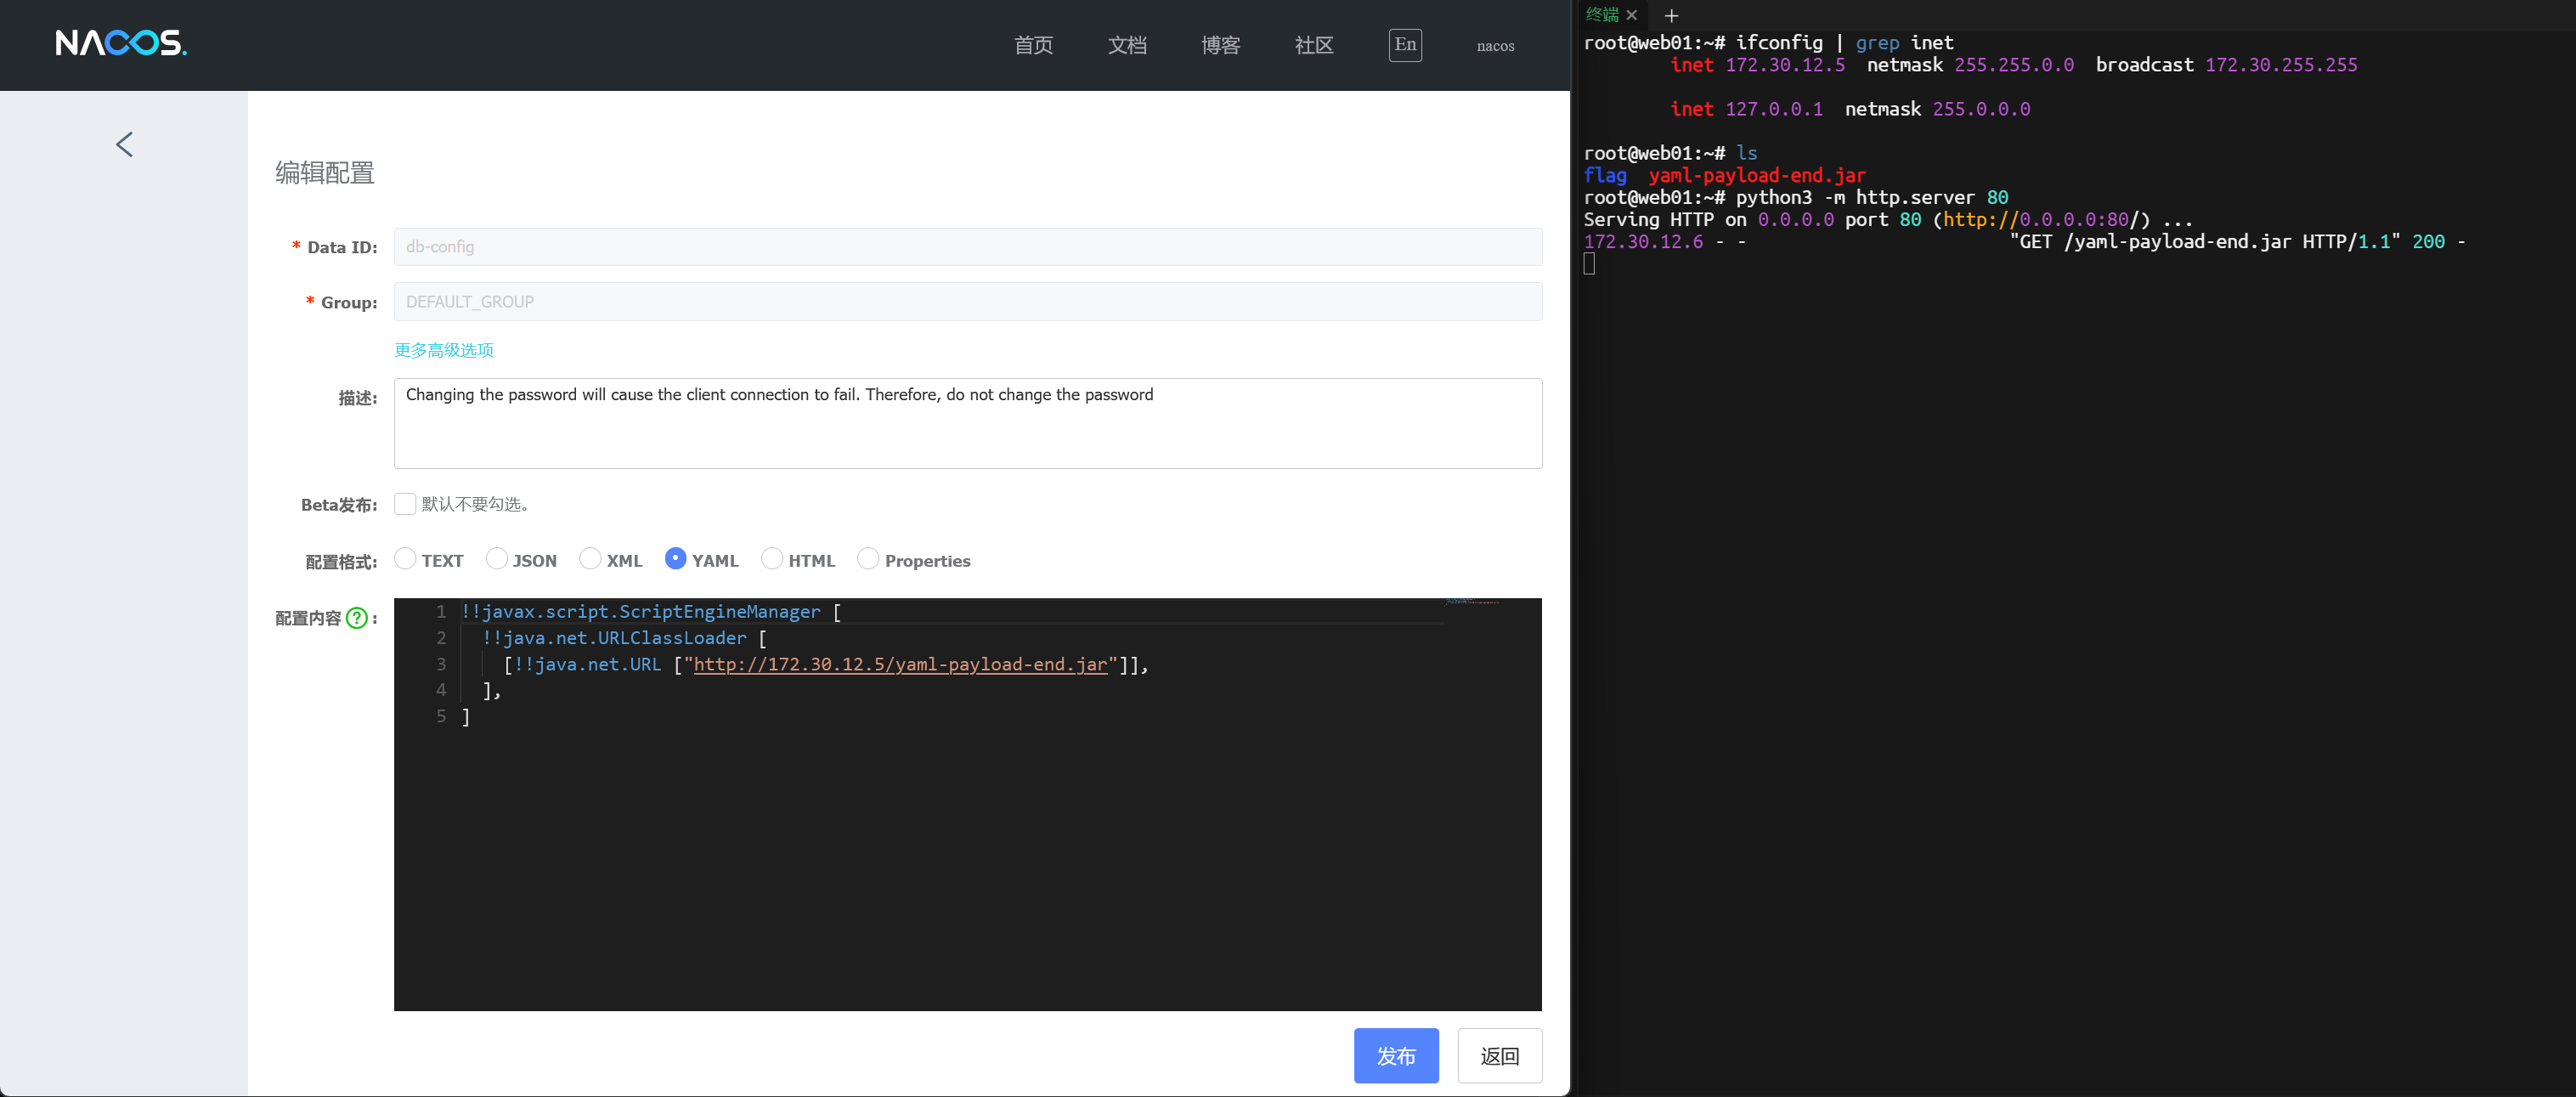
Task: Switch language with the En button
Action: click(1404, 45)
